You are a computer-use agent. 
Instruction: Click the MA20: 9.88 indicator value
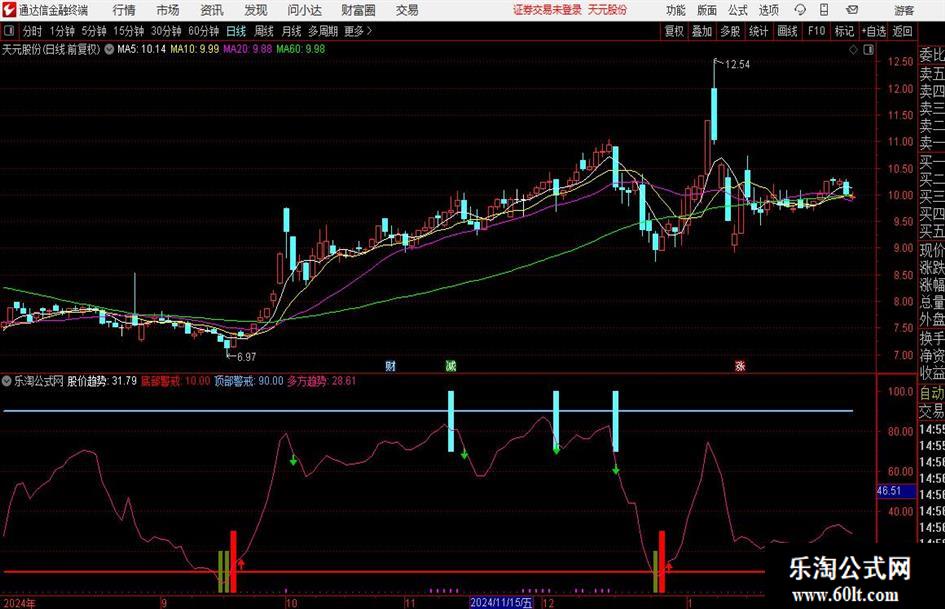[248, 49]
